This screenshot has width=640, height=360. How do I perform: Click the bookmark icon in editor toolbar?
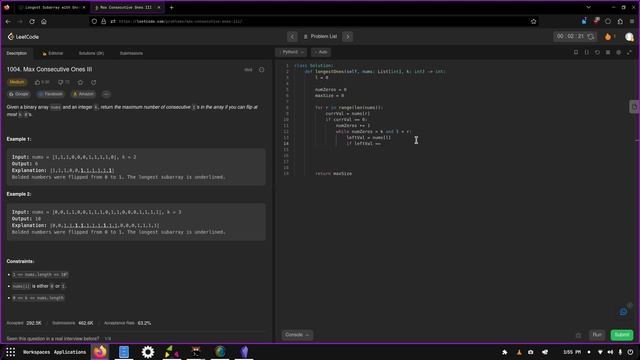pos(576,52)
